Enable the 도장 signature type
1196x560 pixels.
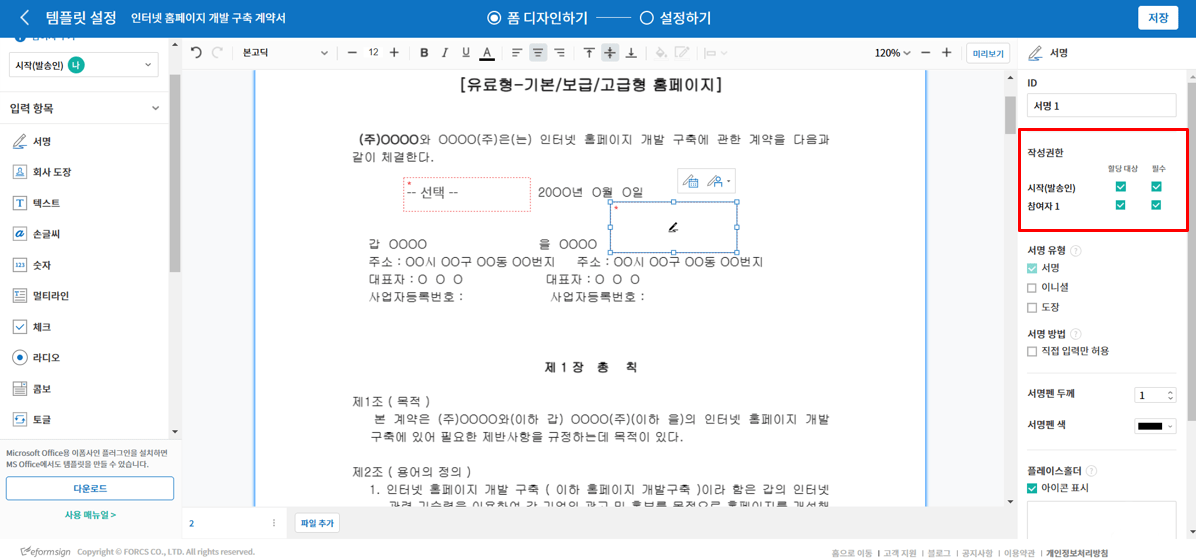[1032, 307]
